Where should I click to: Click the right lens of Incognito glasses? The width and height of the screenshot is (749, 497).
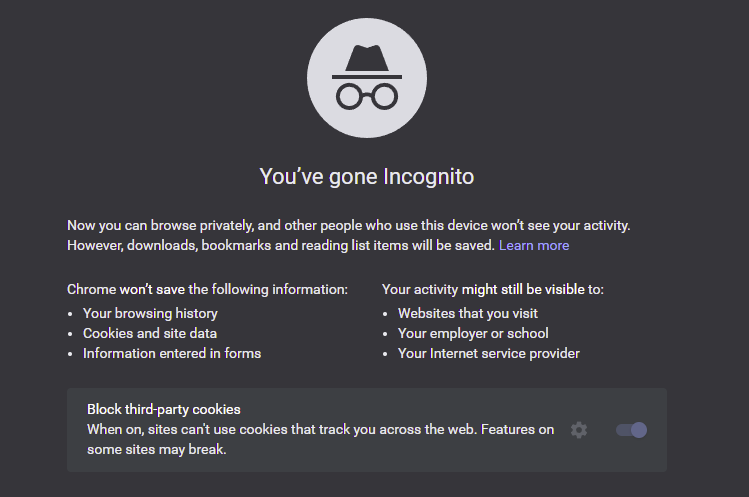pos(385,97)
